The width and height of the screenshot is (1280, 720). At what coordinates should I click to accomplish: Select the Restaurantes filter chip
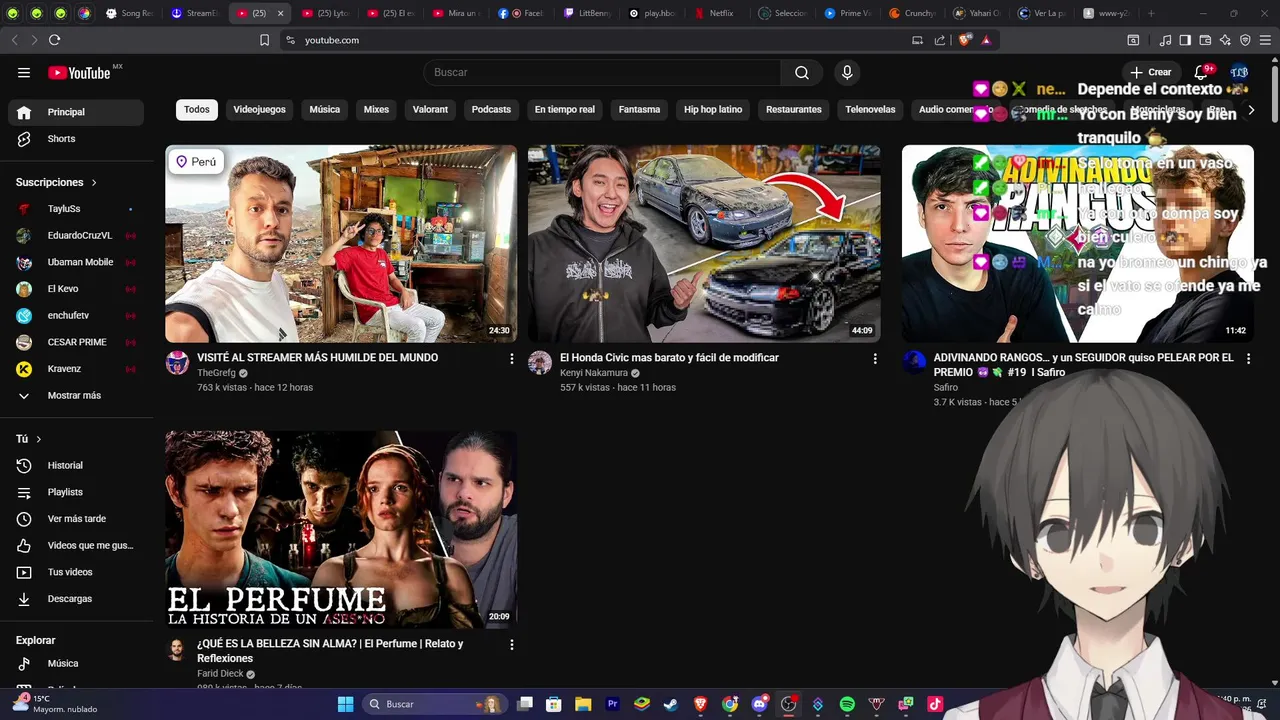(x=794, y=109)
